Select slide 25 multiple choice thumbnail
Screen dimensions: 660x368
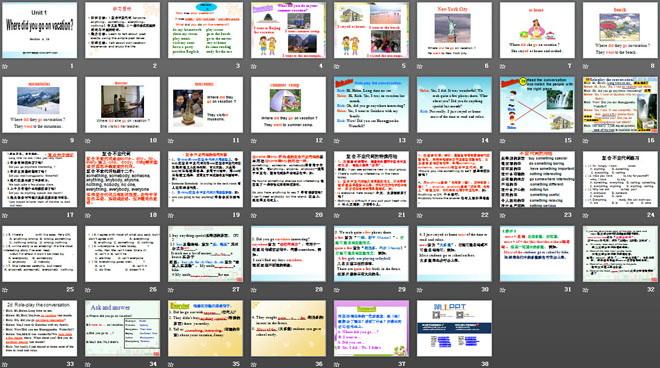[40, 254]
